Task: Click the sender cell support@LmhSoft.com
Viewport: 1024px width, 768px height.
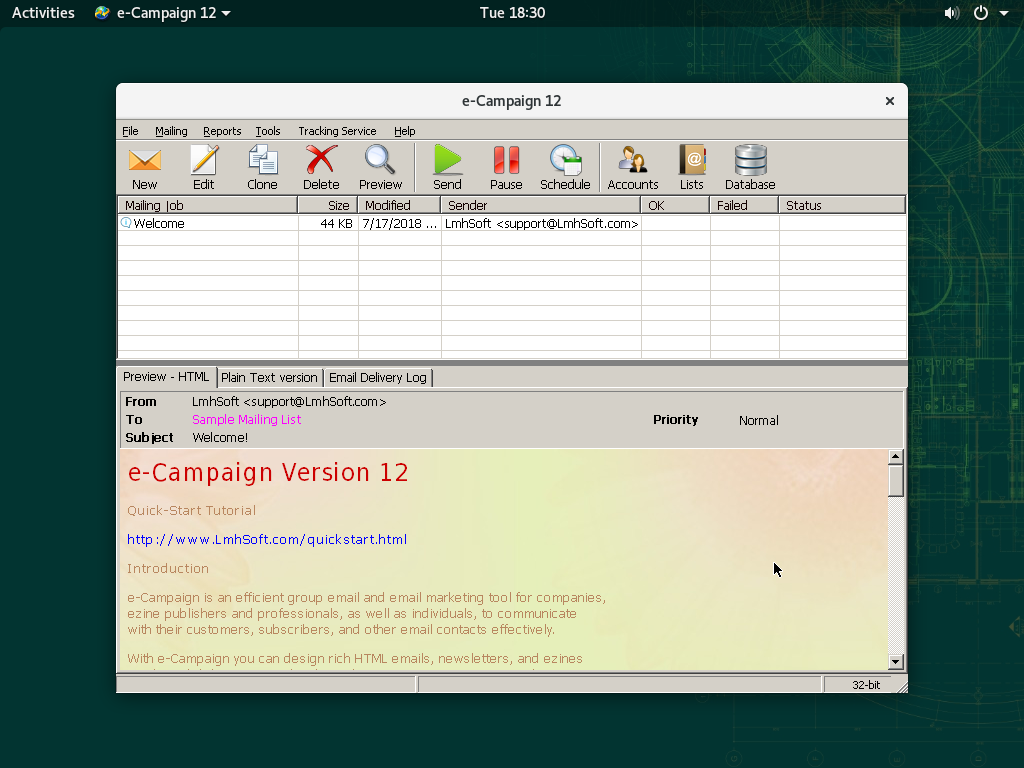Action: click(541, 223)
